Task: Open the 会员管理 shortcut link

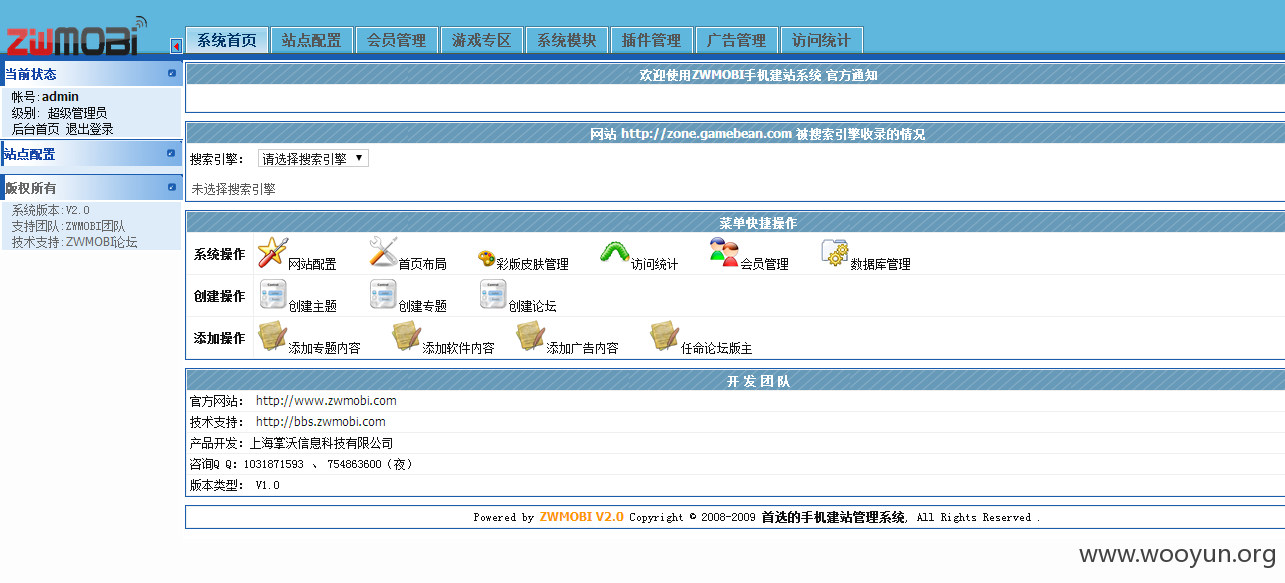Action: pos(764,264)
